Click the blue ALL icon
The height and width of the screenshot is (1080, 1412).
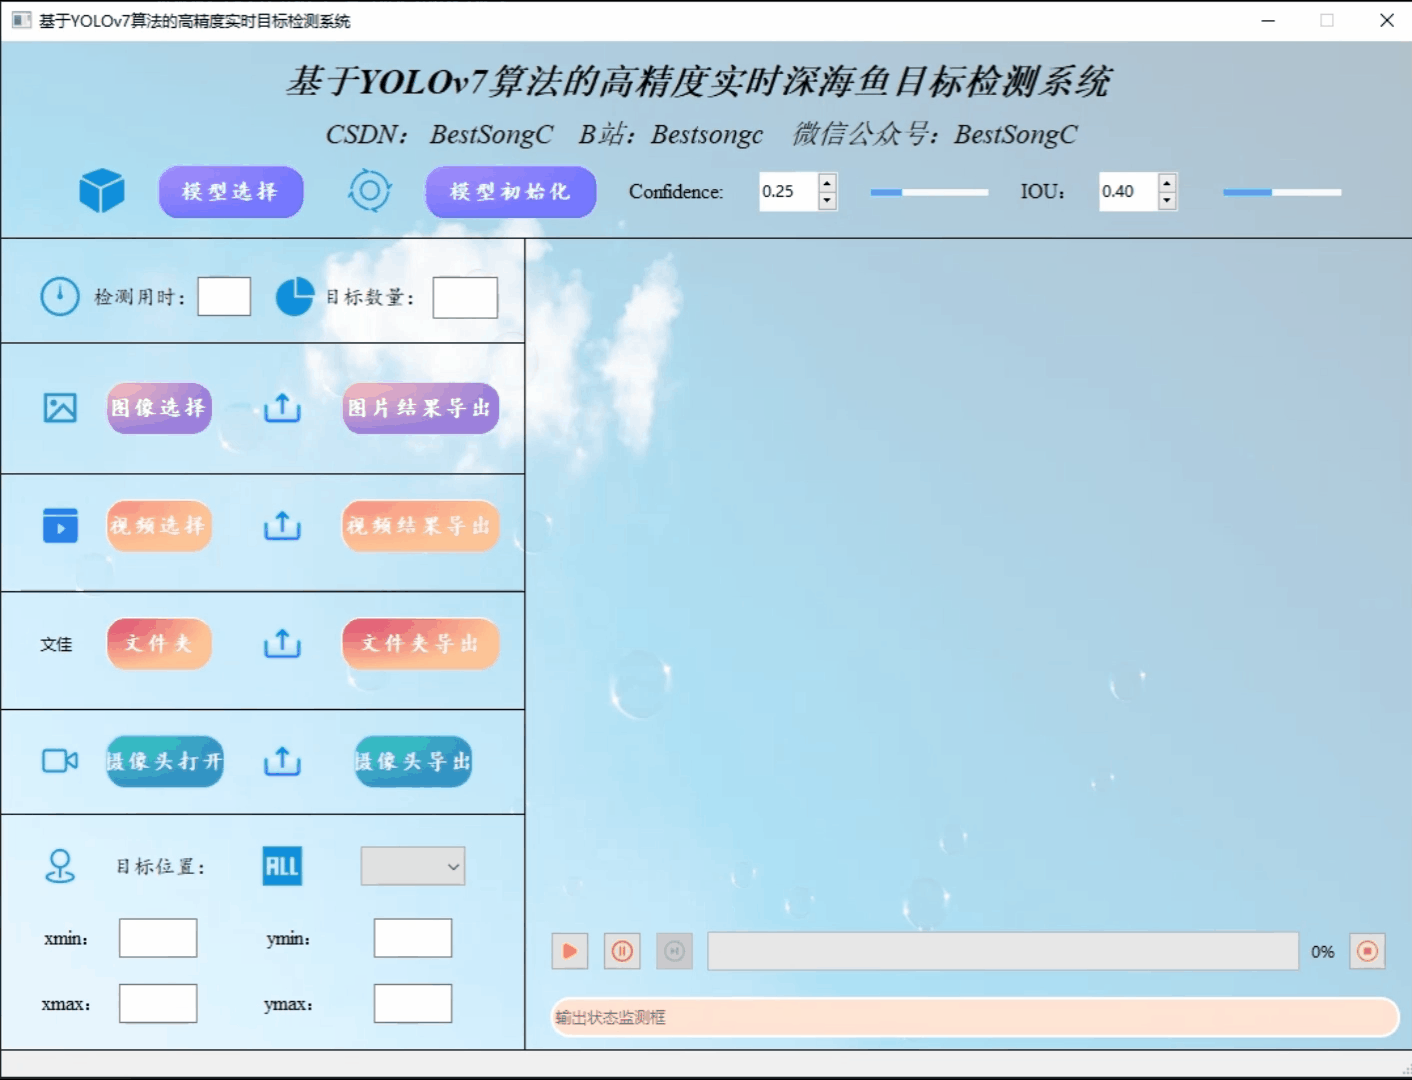click(x=282, y=866)
